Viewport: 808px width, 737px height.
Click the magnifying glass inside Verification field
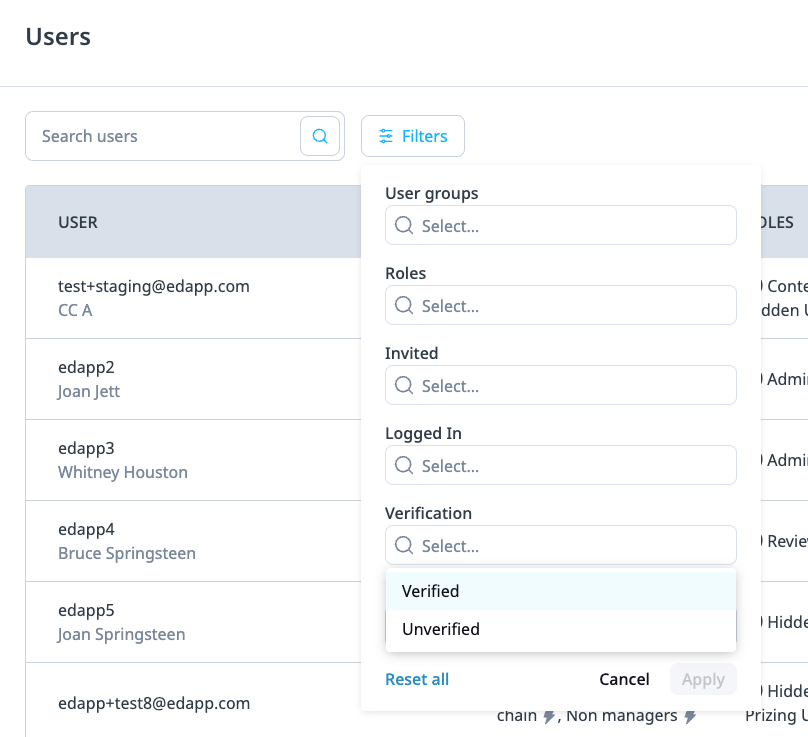click(404, 545)
